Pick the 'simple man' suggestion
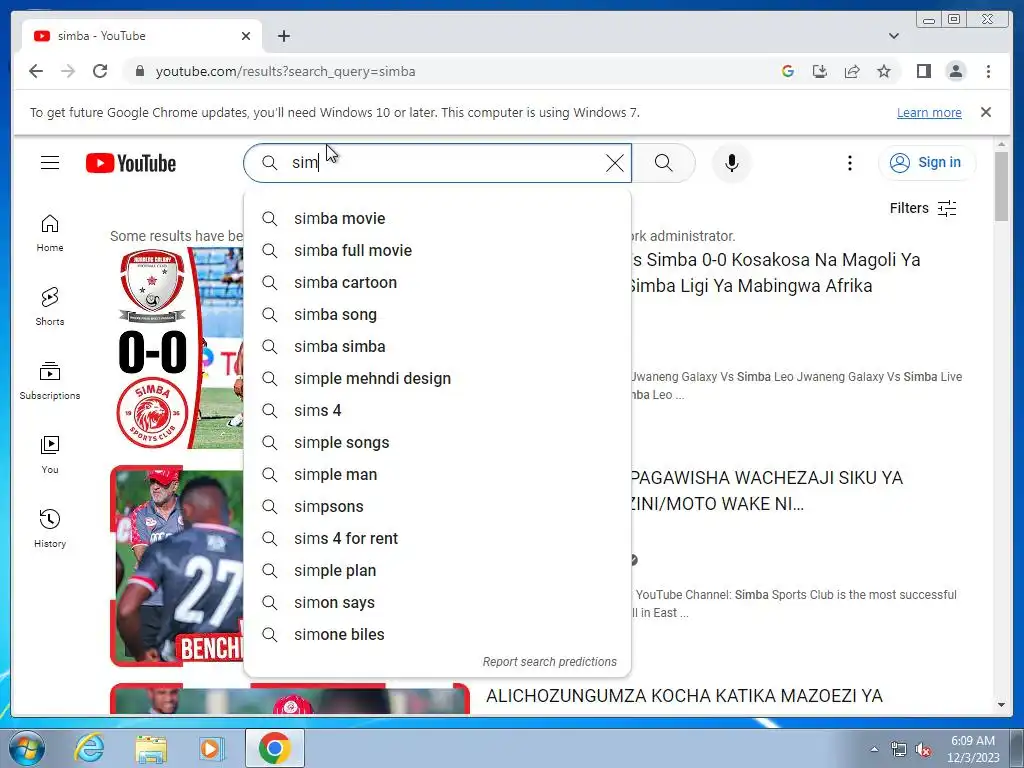Screen dimensions: 1024x768 coord(437,474)
